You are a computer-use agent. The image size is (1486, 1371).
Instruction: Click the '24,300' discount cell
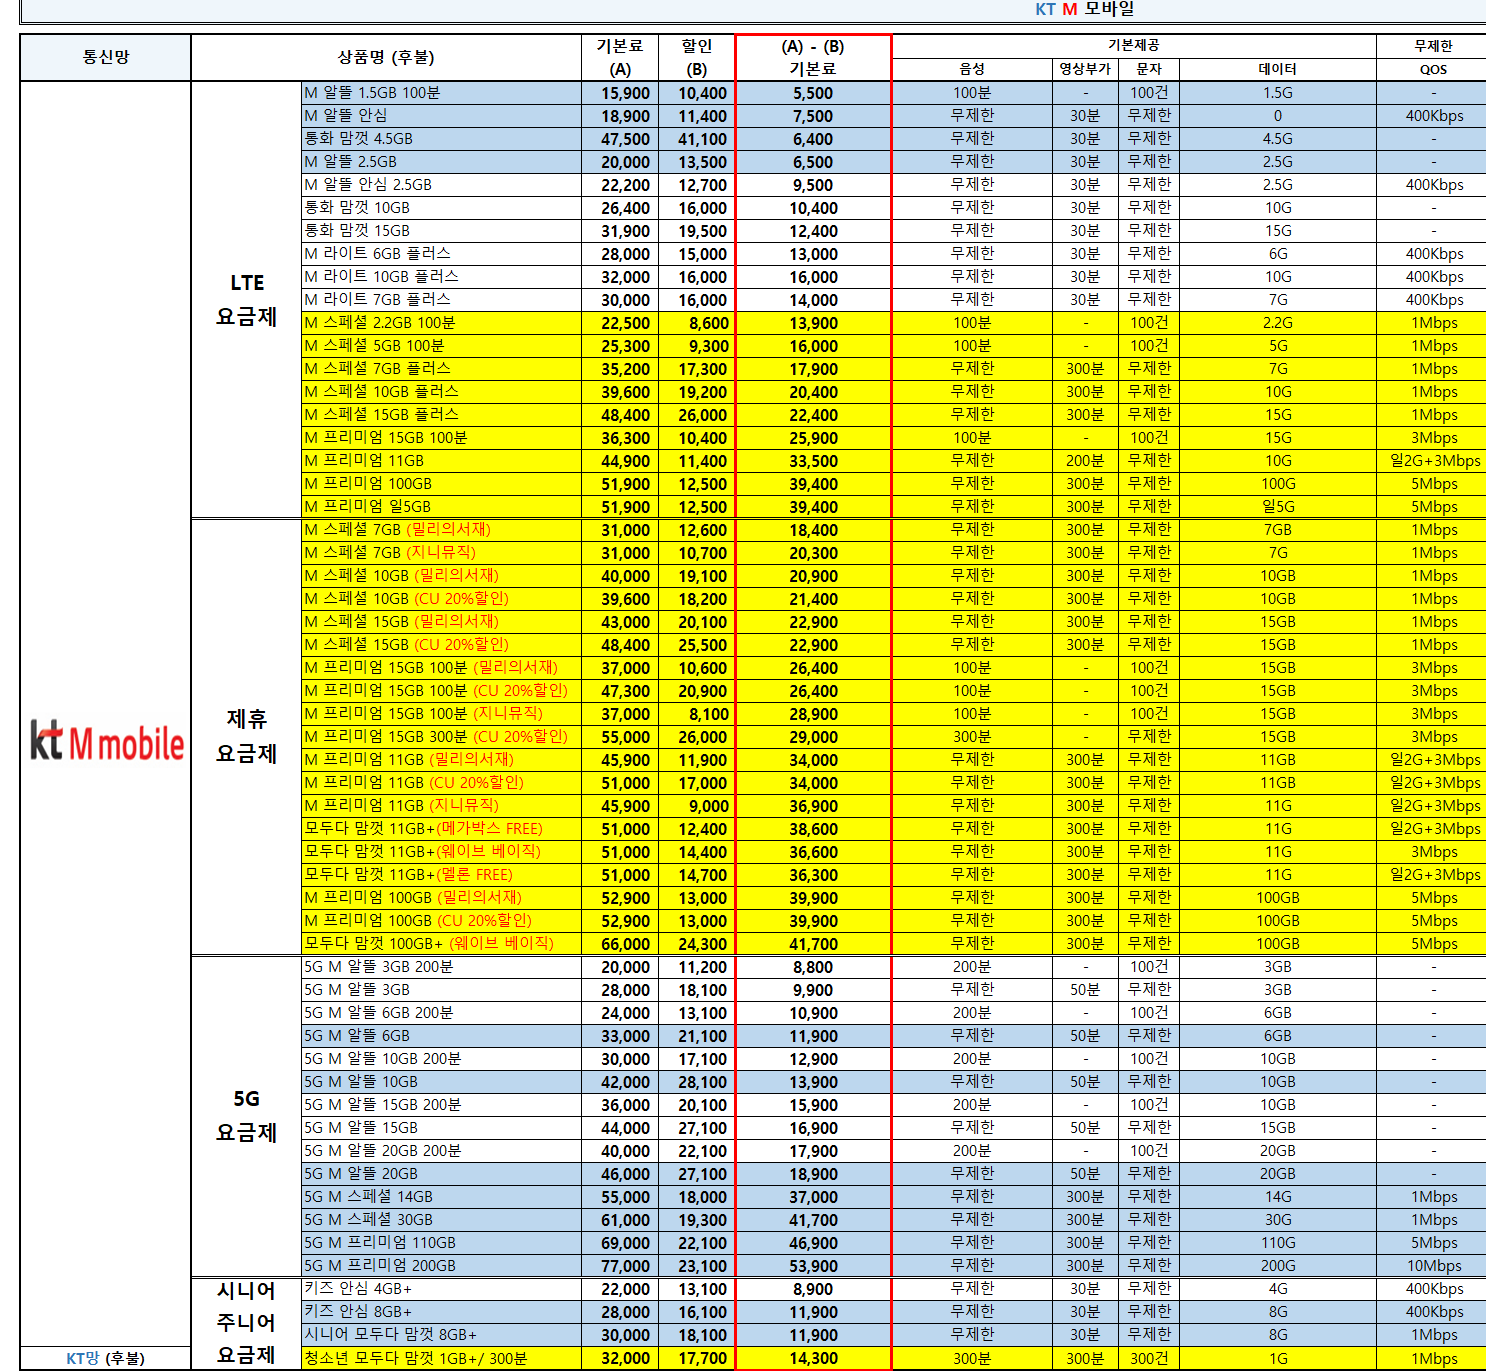pos(697,944)
